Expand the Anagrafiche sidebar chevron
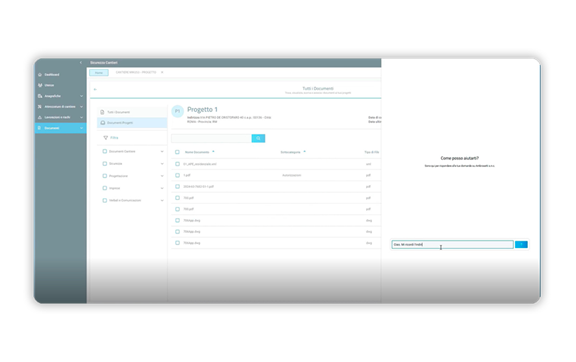 (81, 96)
